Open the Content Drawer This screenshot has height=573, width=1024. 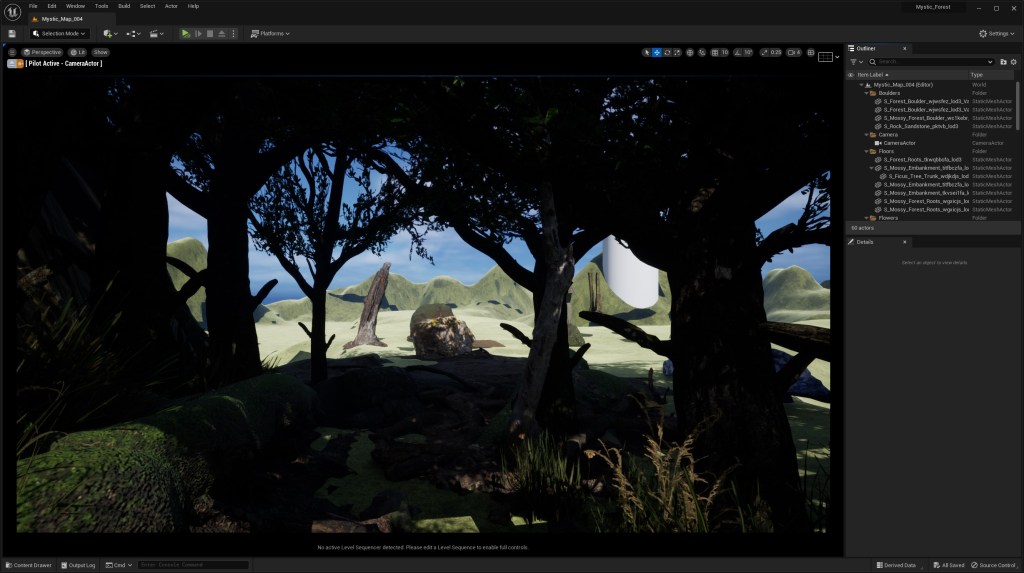(x=28, y=565)
